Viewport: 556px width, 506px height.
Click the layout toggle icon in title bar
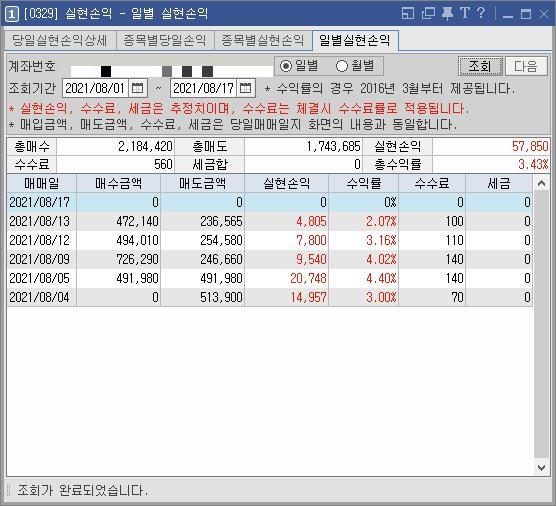[x=408, y=13]
